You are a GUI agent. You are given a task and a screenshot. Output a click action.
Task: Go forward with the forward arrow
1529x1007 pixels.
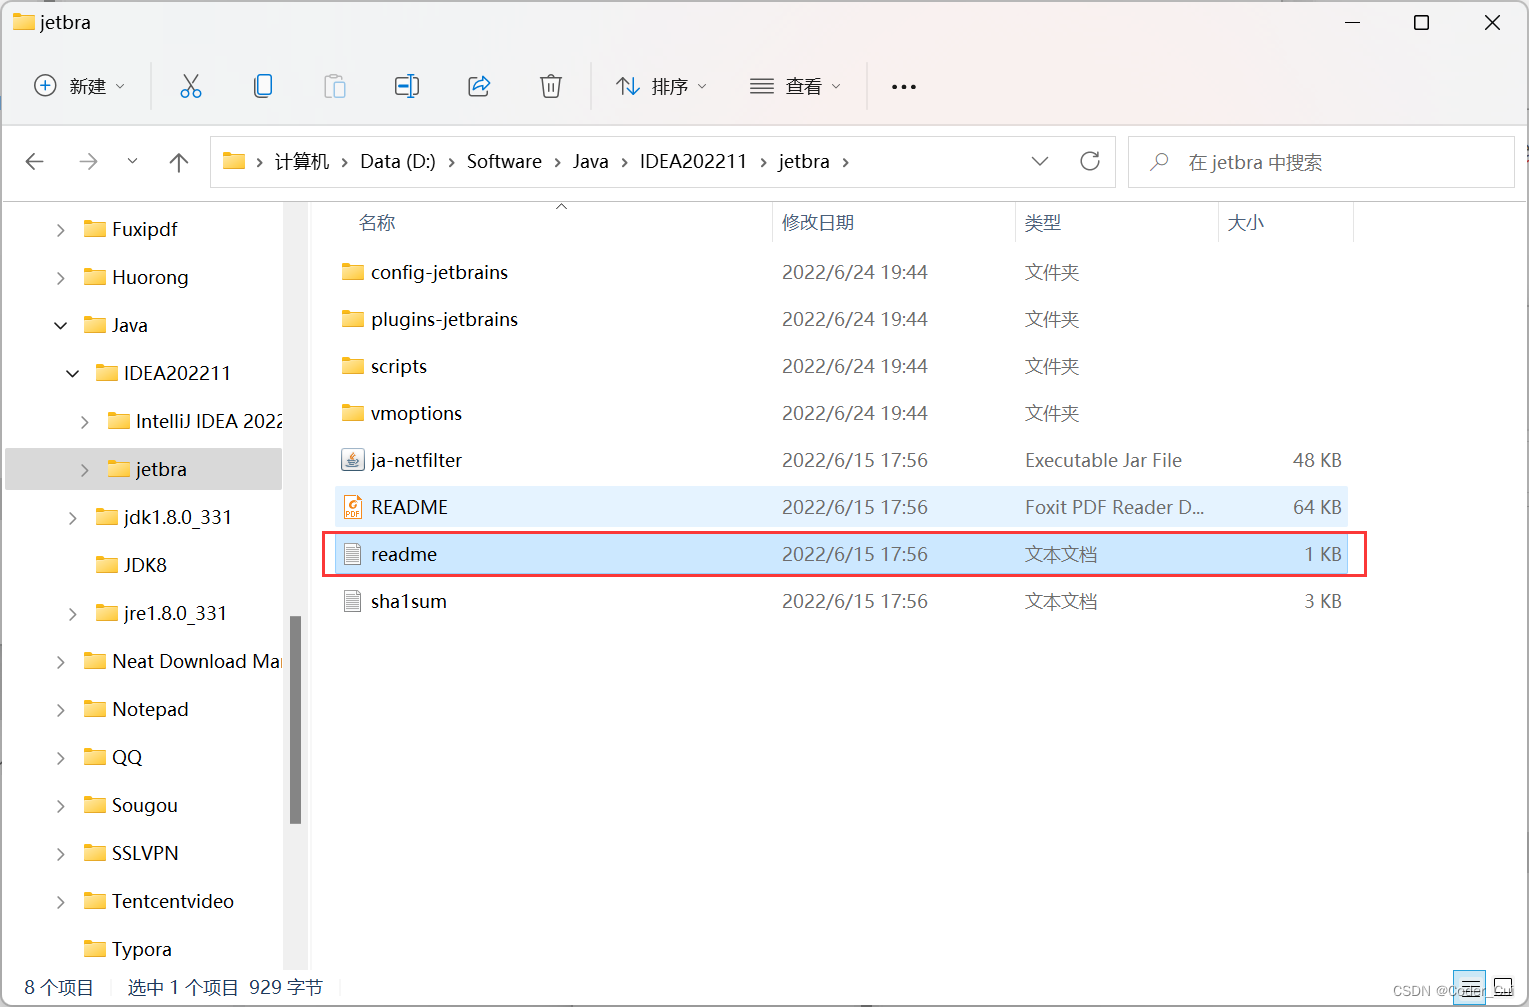[x=88, y=162]
